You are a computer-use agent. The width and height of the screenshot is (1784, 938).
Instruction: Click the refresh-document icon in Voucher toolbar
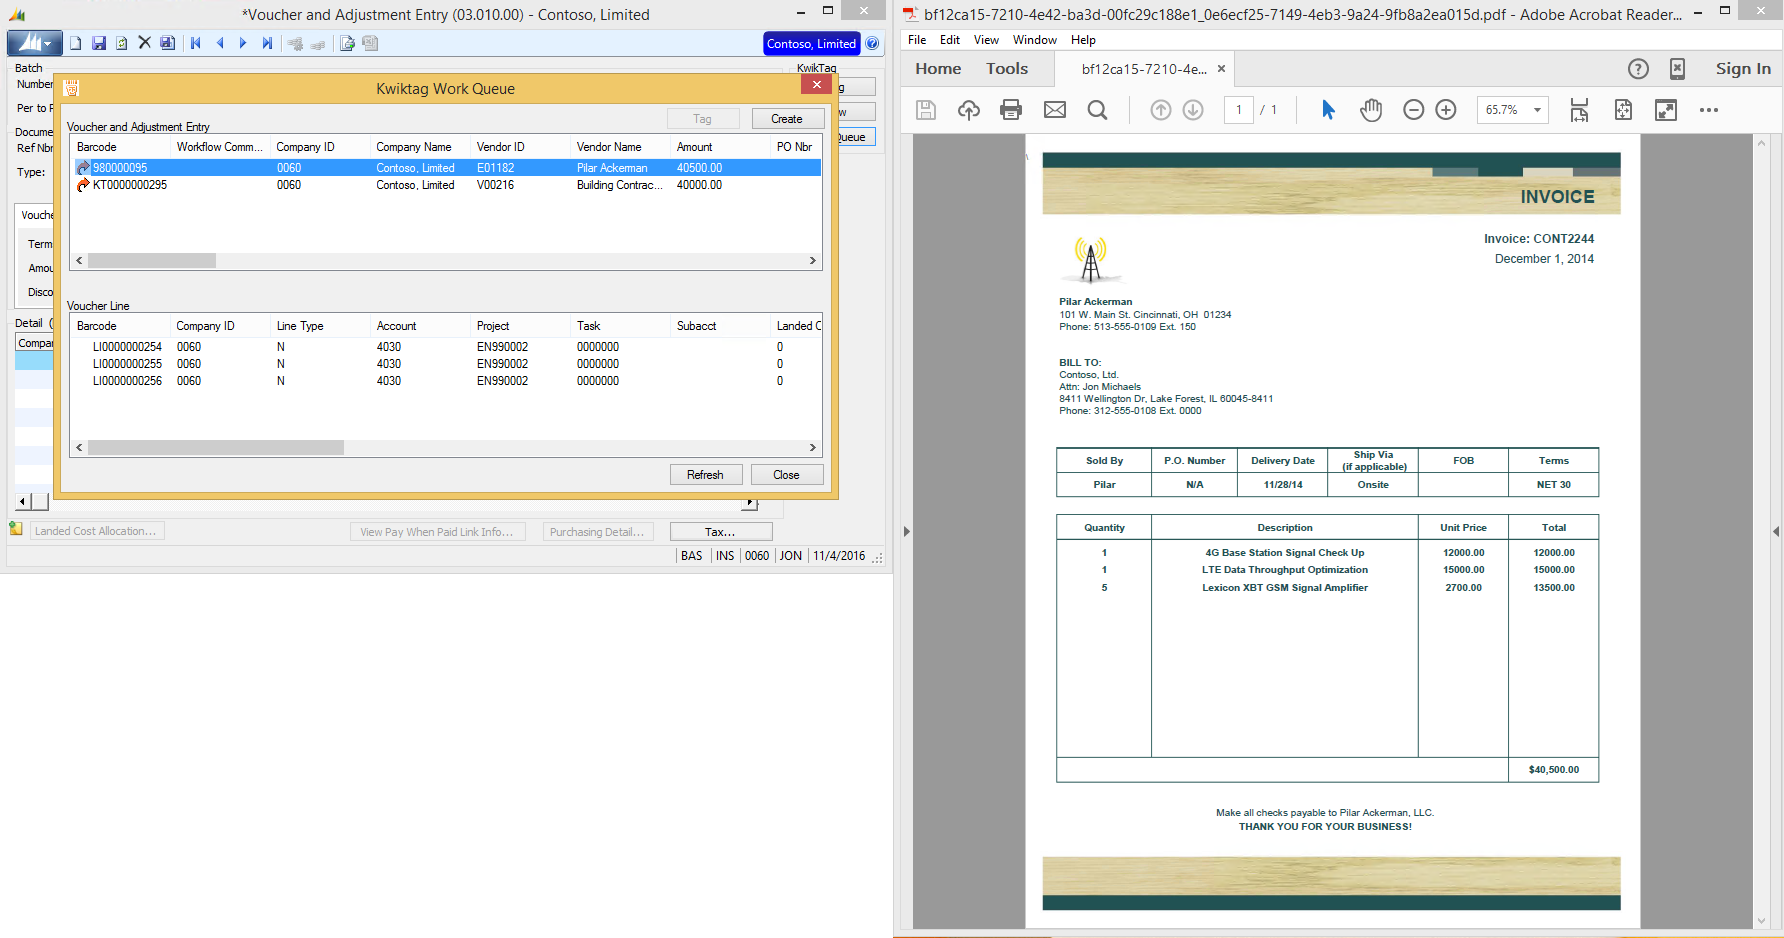[122, 43]
